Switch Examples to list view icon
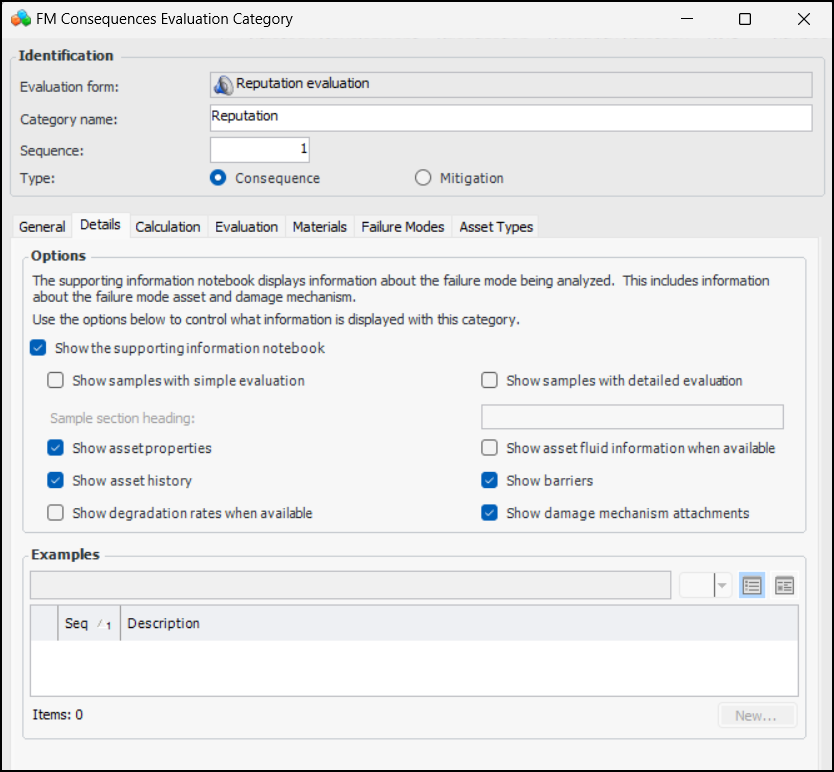Screen dimensions: 834x772 coord(753,586)
